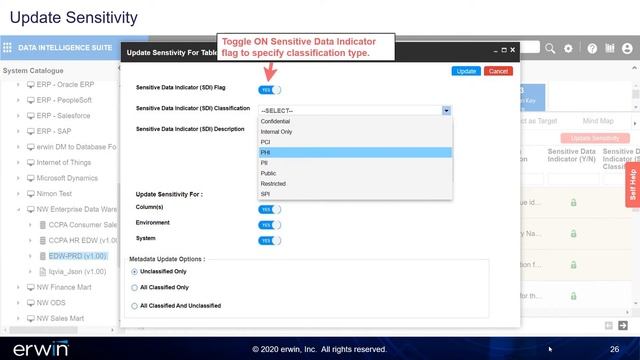Choose PII from classification list
This screenshot has height=360, width=640.
[355, 163]
